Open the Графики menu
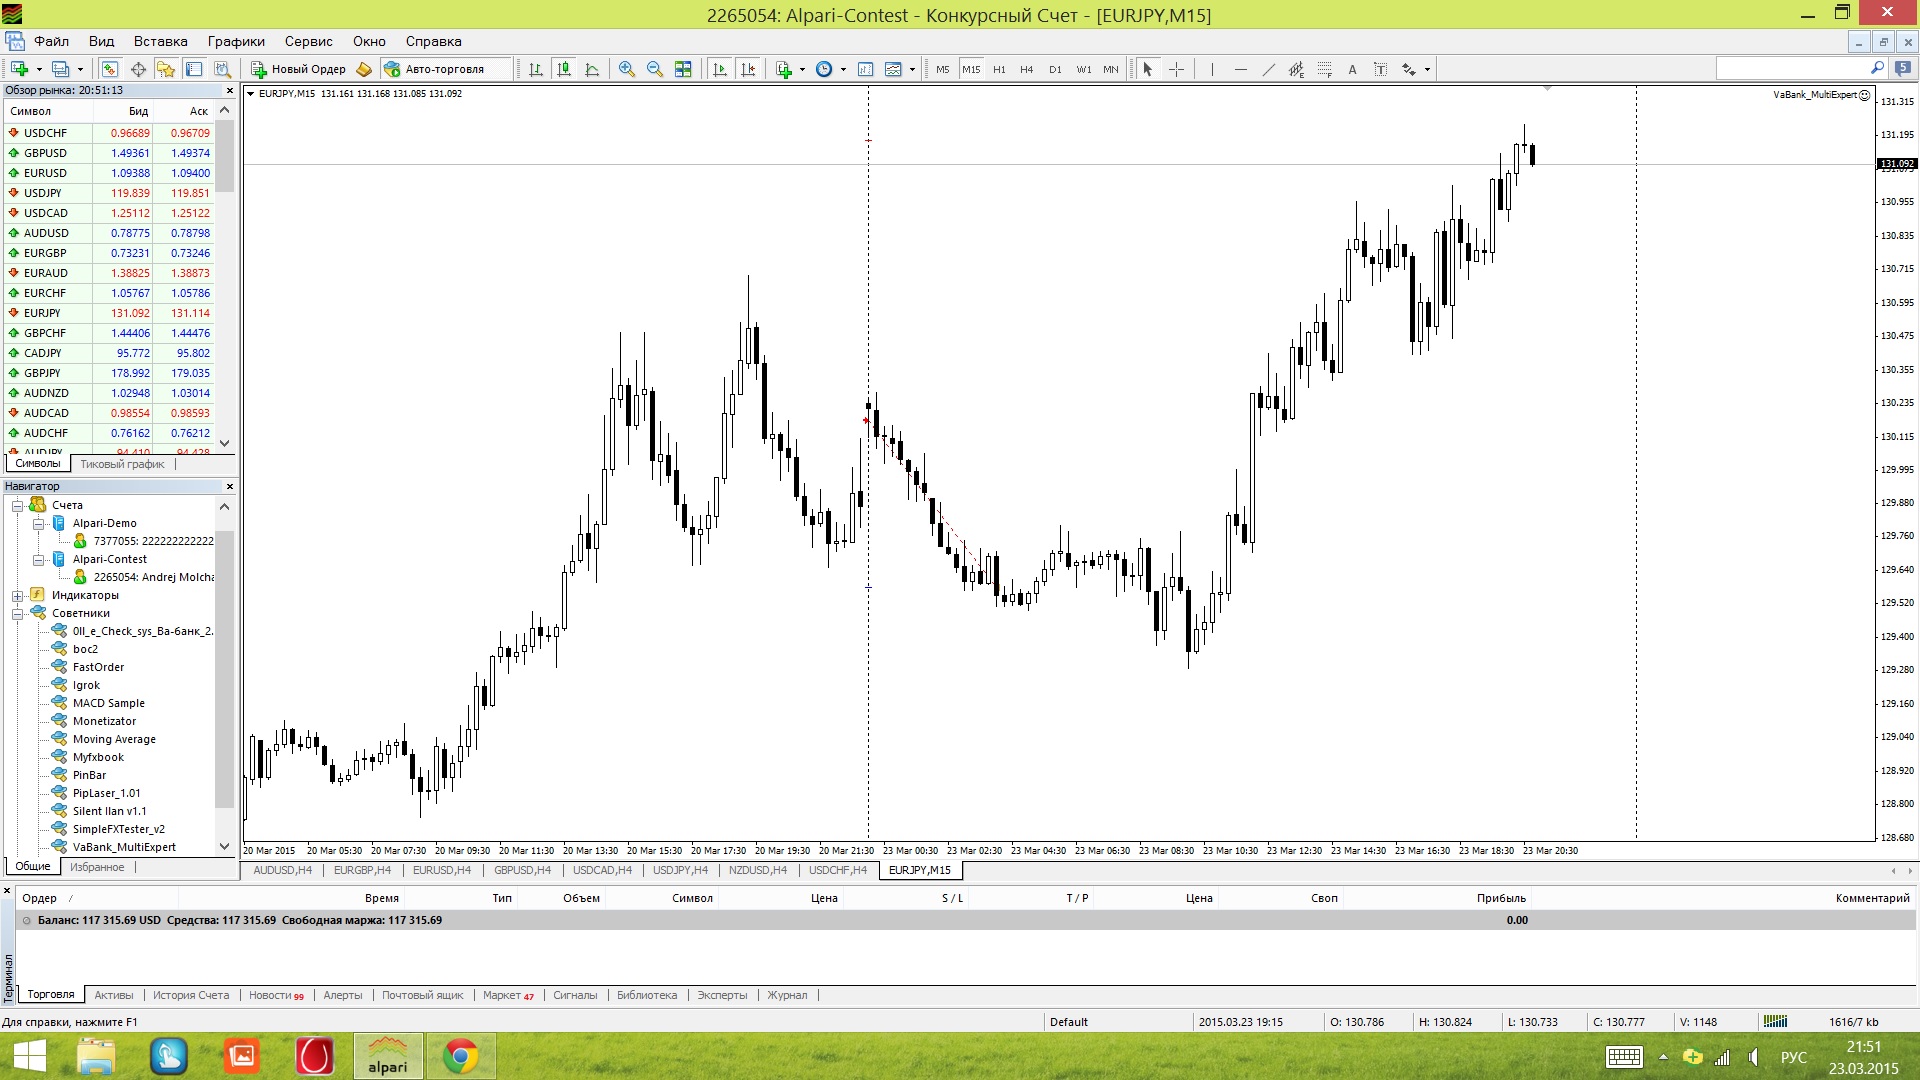The image size is (1920, 1080). [236, 41]
